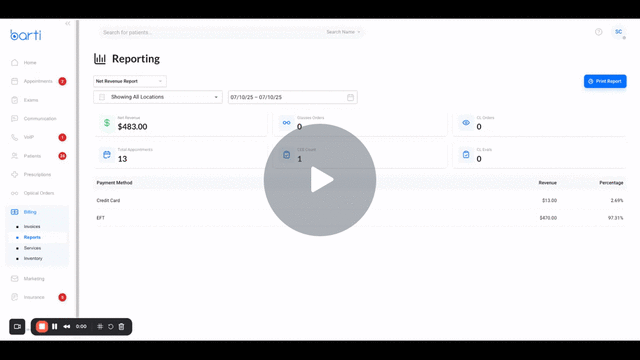
Task: Open Services under Billing
Action: point(32,248)
